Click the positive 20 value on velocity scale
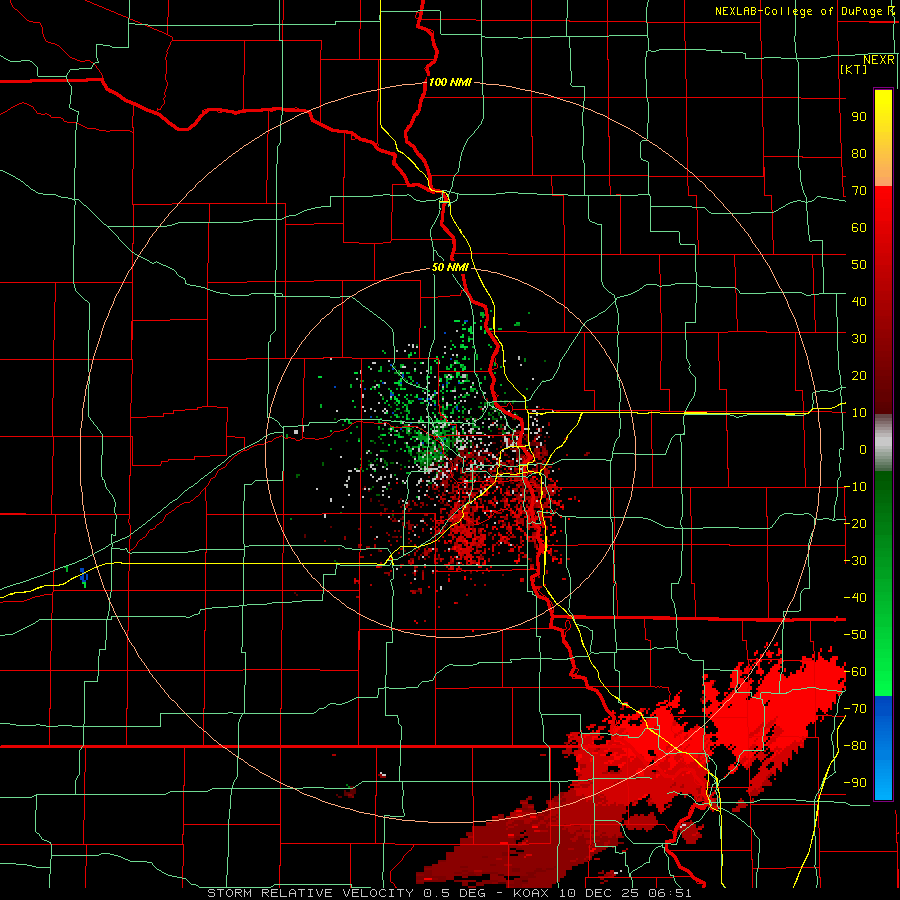The height and width of the screenshot is (900, 900). tap(859, 376)
